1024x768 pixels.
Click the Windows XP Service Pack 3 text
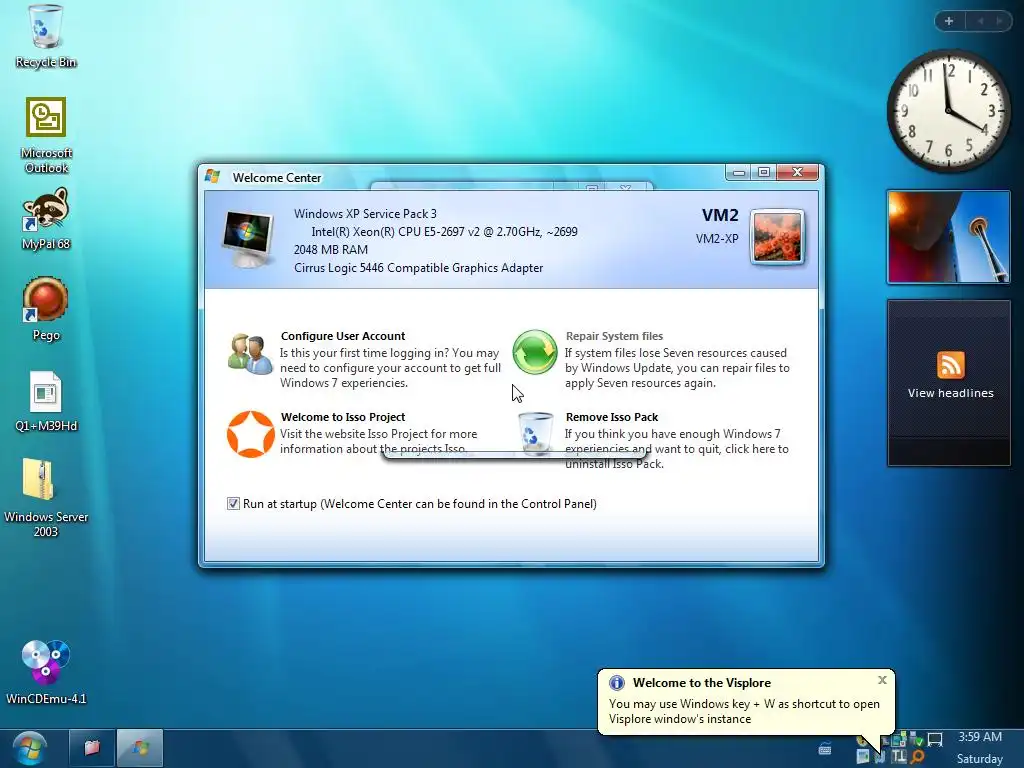[365, 214]
